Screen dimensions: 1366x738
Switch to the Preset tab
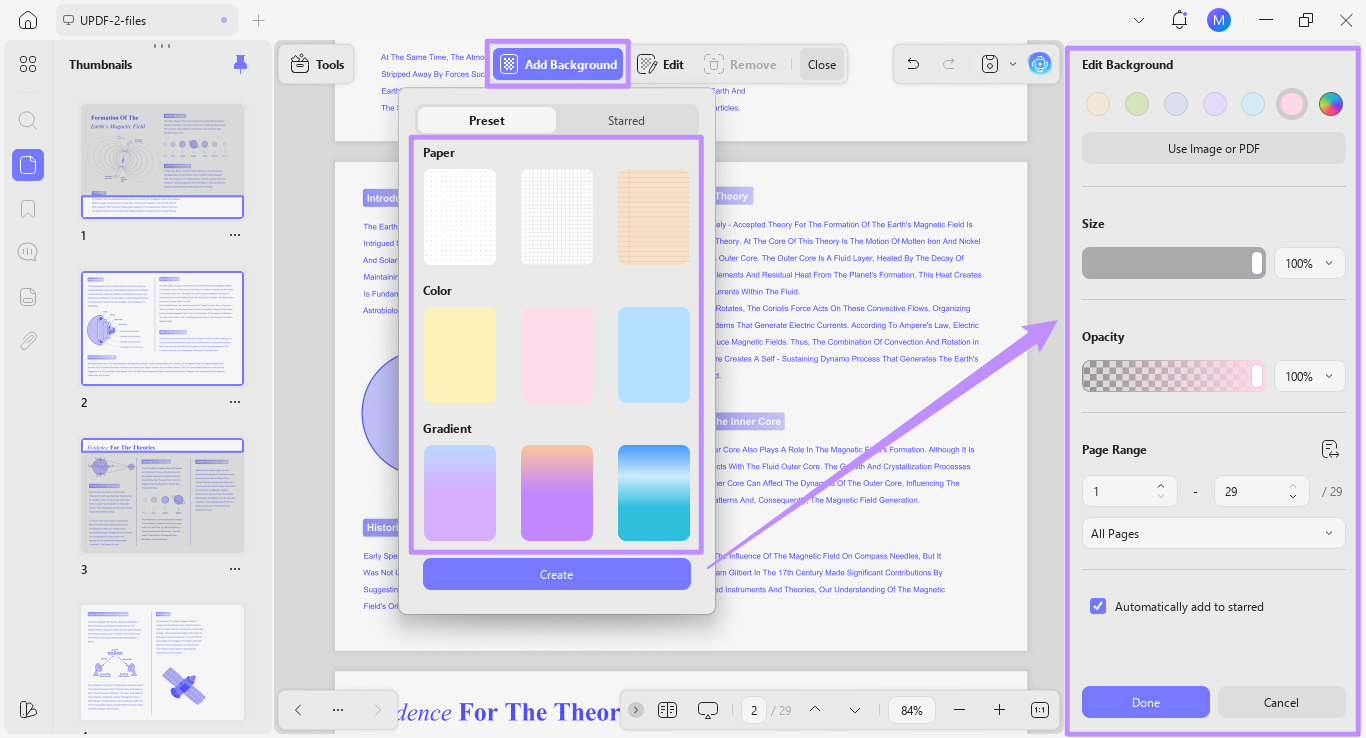point(487,120)
